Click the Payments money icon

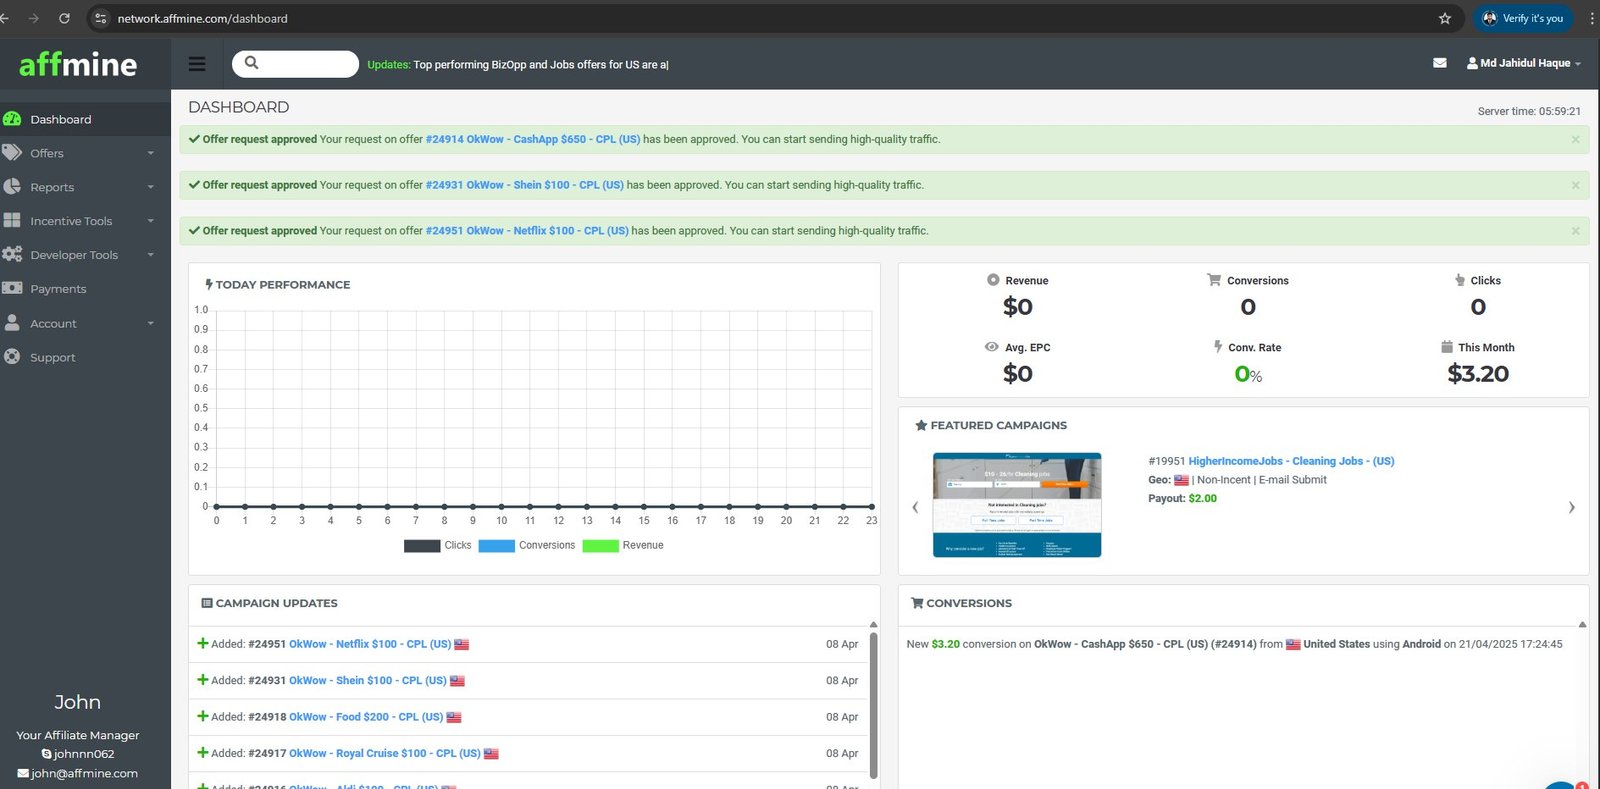pos(12,288)
